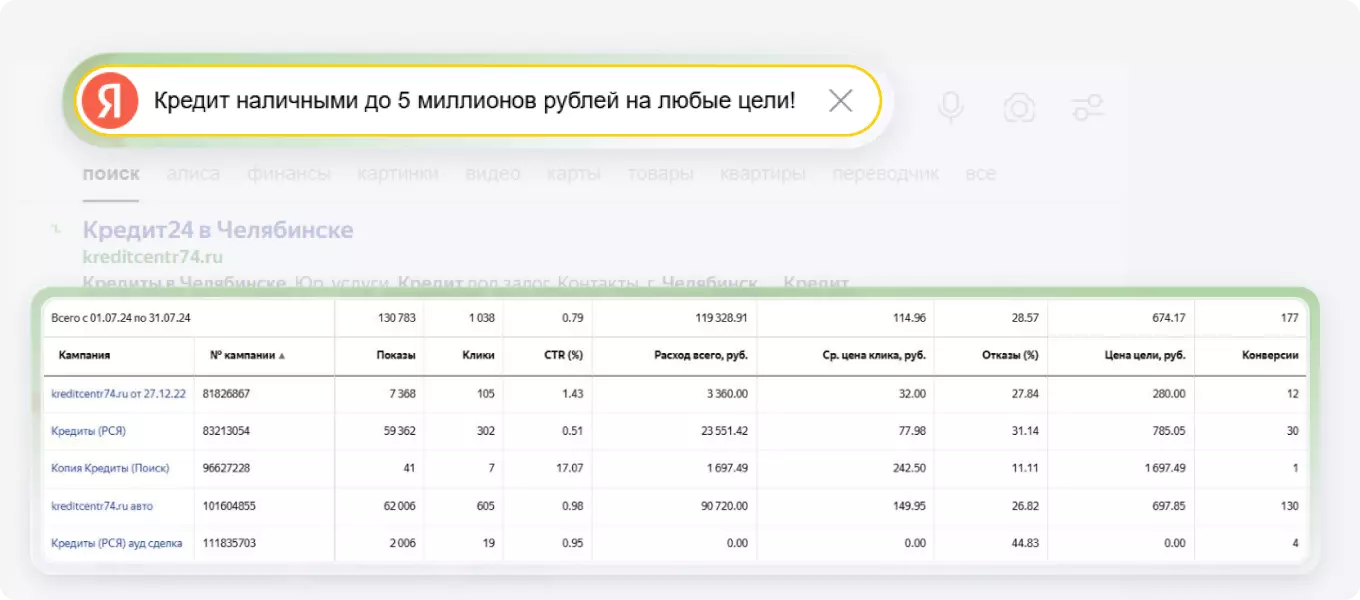This screenshot has height=600, width=1360.
Task: Select the поиск tab
Action: (111, 174)
